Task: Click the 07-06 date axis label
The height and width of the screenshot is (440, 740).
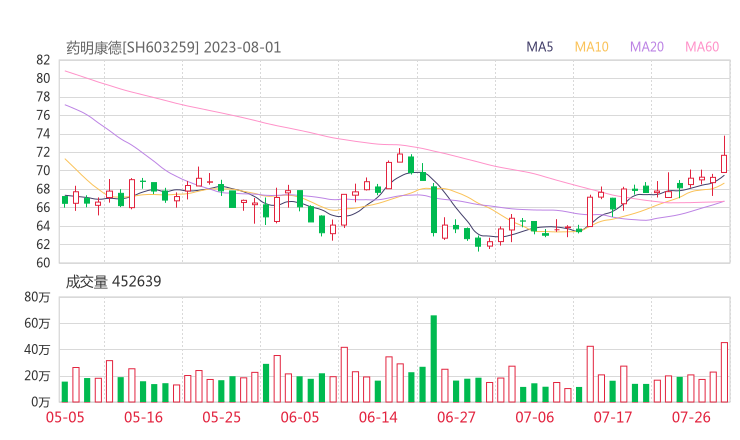Action: click(x=535, y=417)
